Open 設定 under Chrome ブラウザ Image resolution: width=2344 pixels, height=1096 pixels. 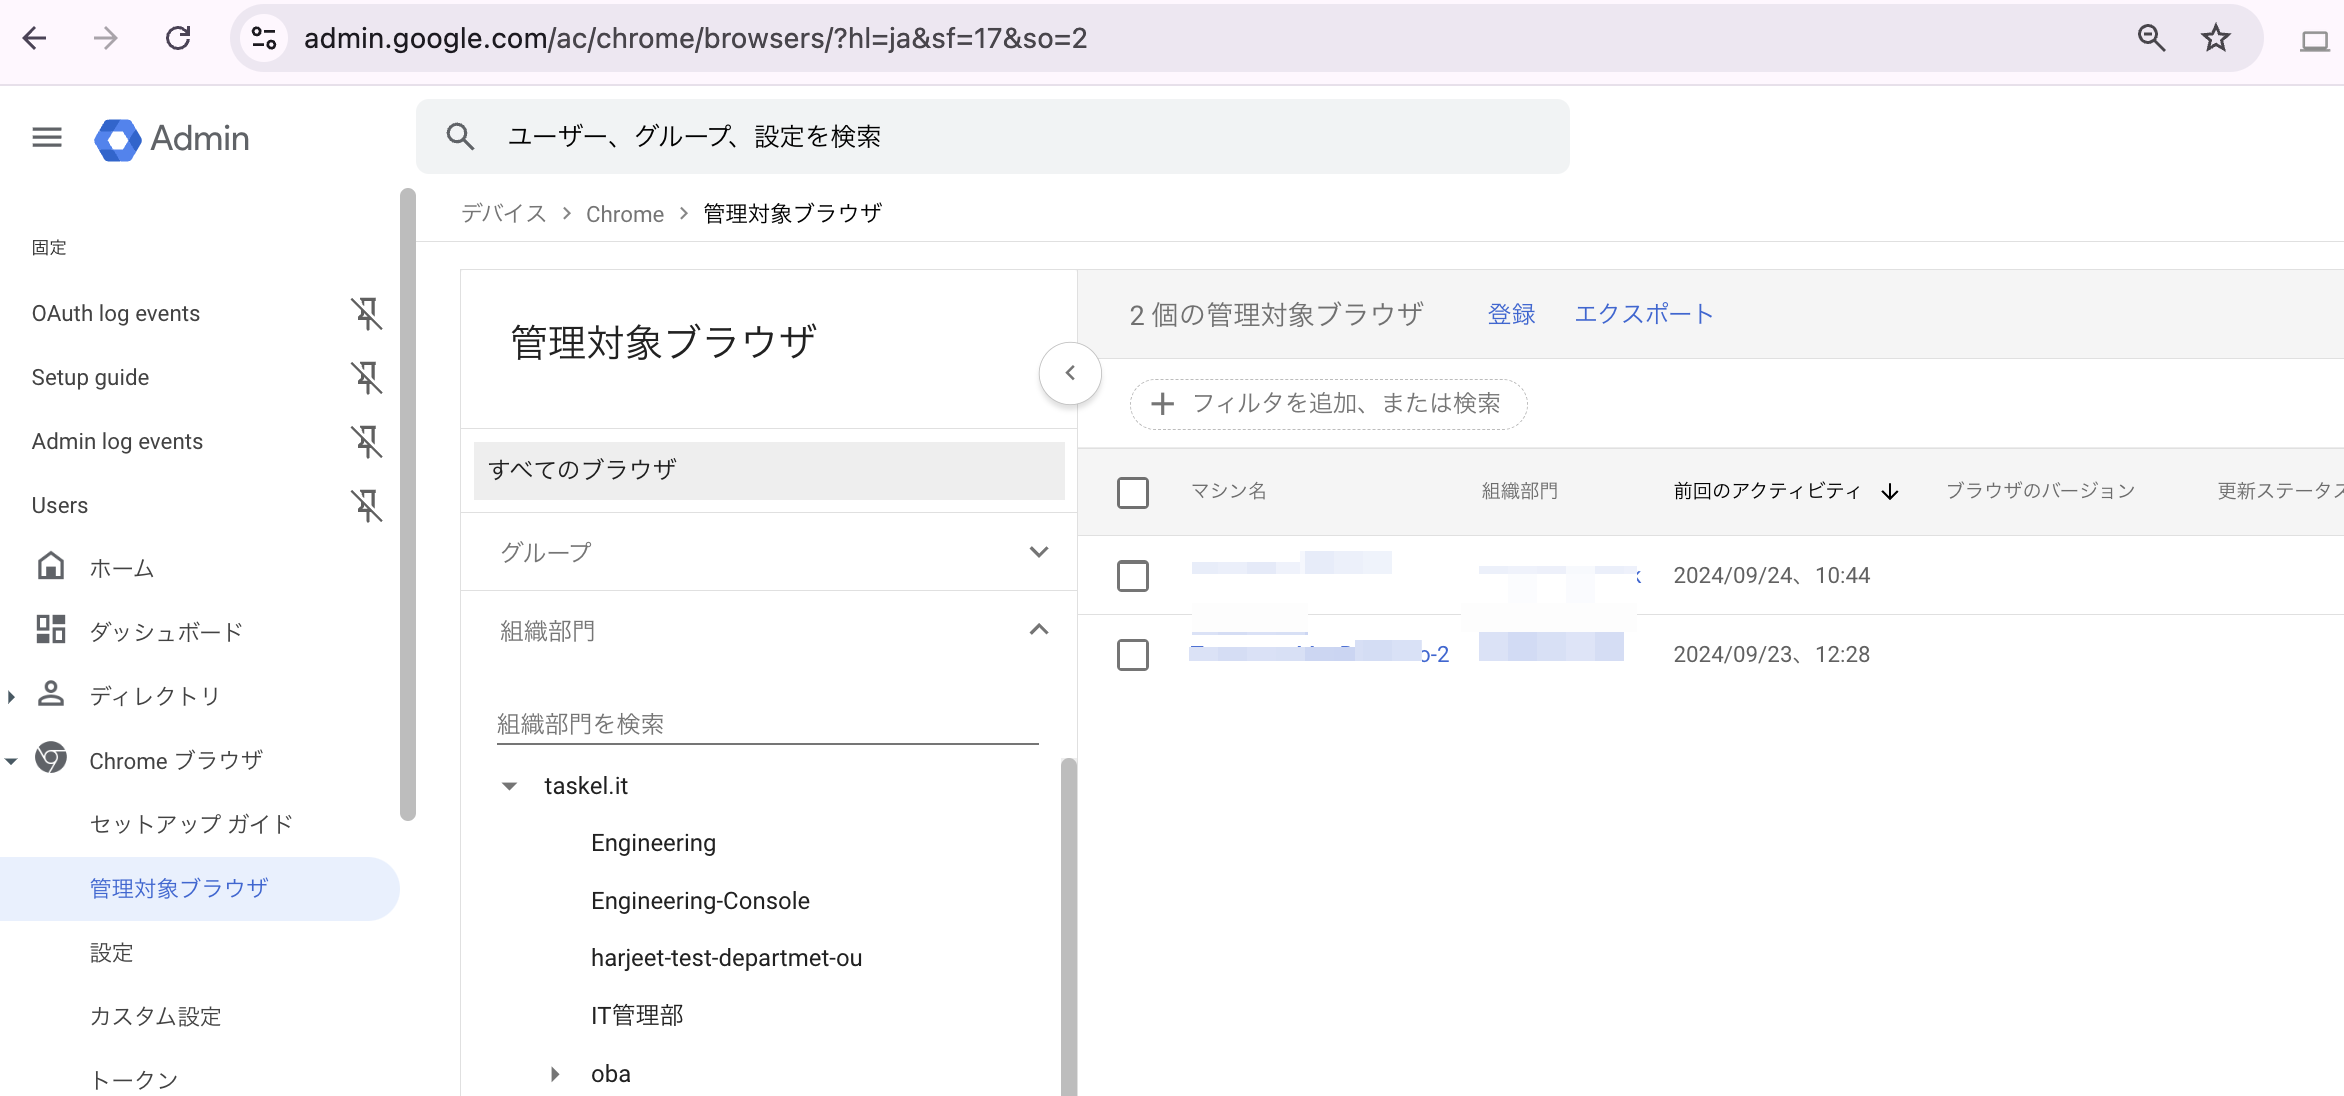pos(111,952)
